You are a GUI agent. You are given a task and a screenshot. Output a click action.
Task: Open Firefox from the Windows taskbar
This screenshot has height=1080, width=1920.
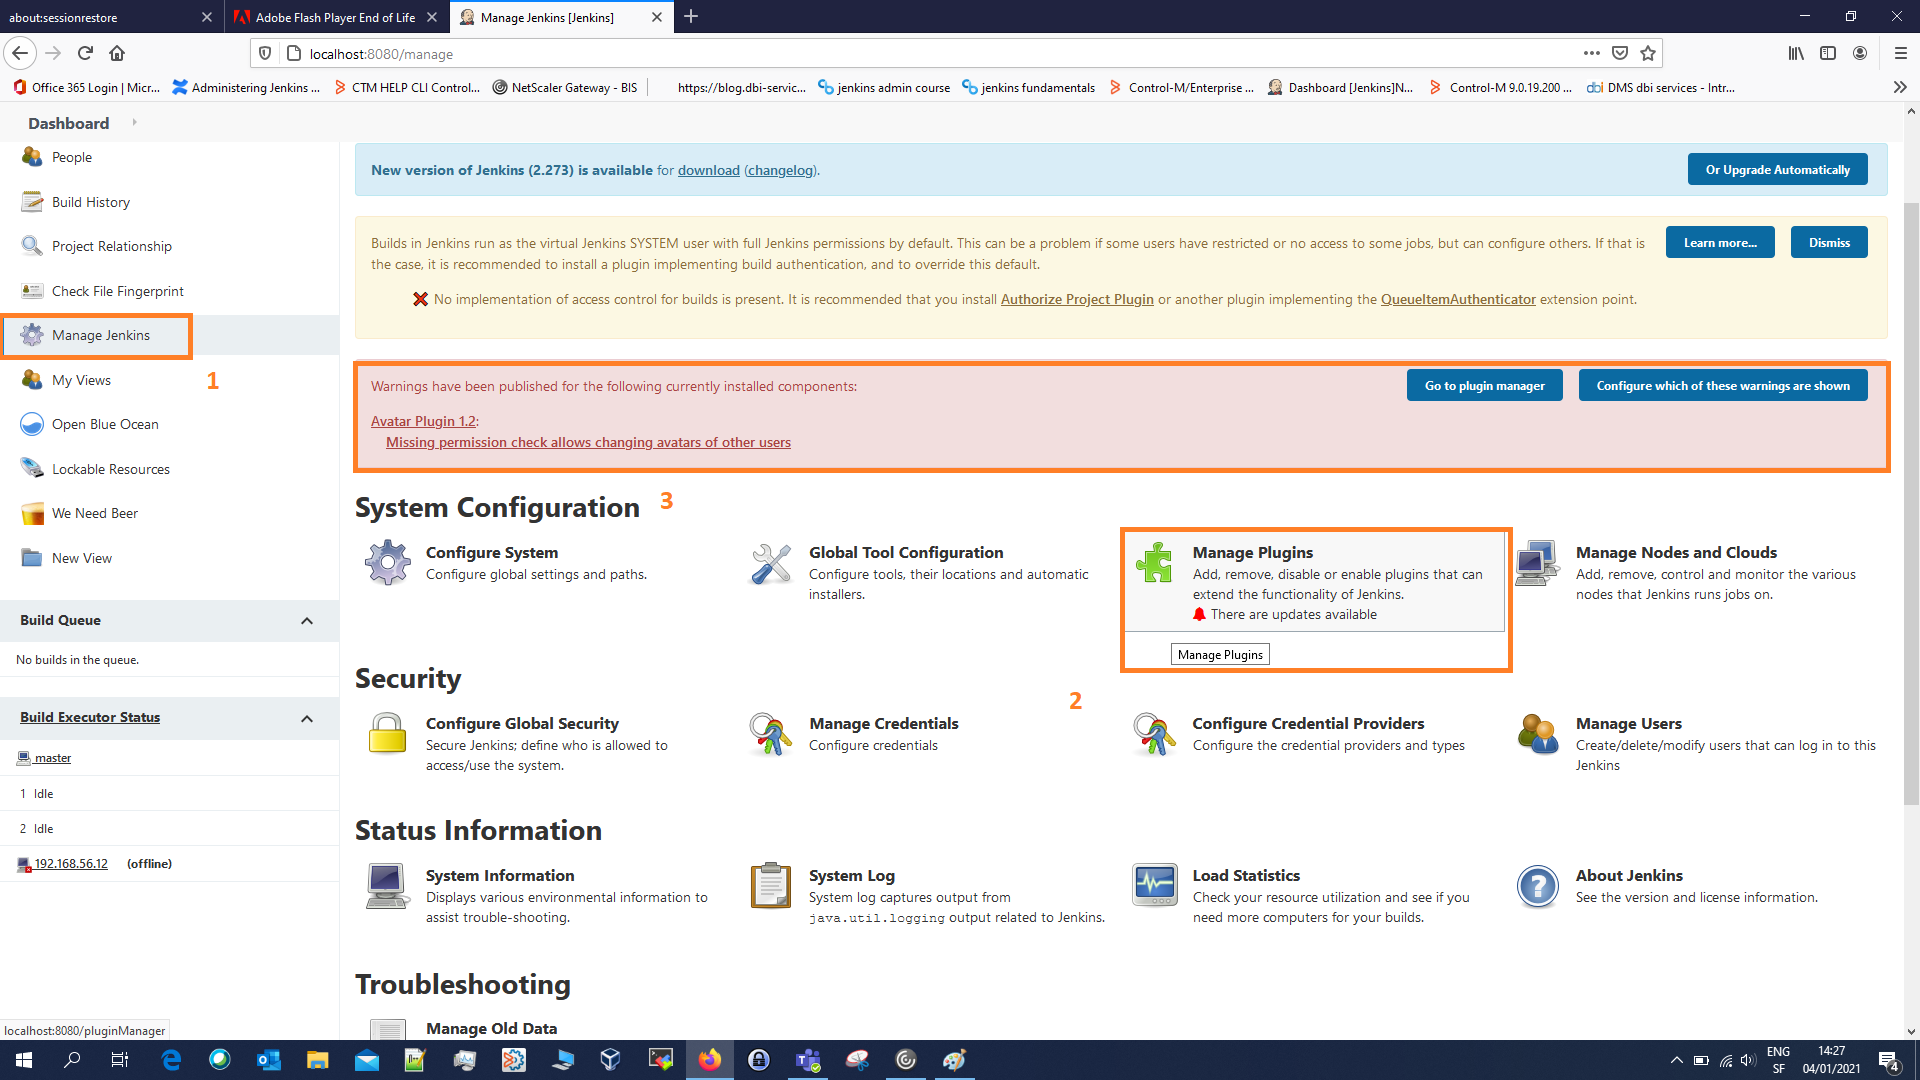710,1060
